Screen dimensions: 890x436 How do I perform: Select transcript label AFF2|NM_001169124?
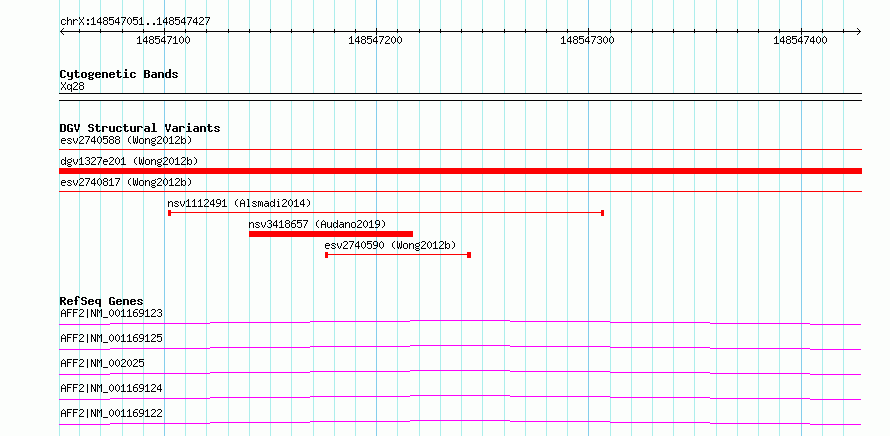tap(111, 388)
